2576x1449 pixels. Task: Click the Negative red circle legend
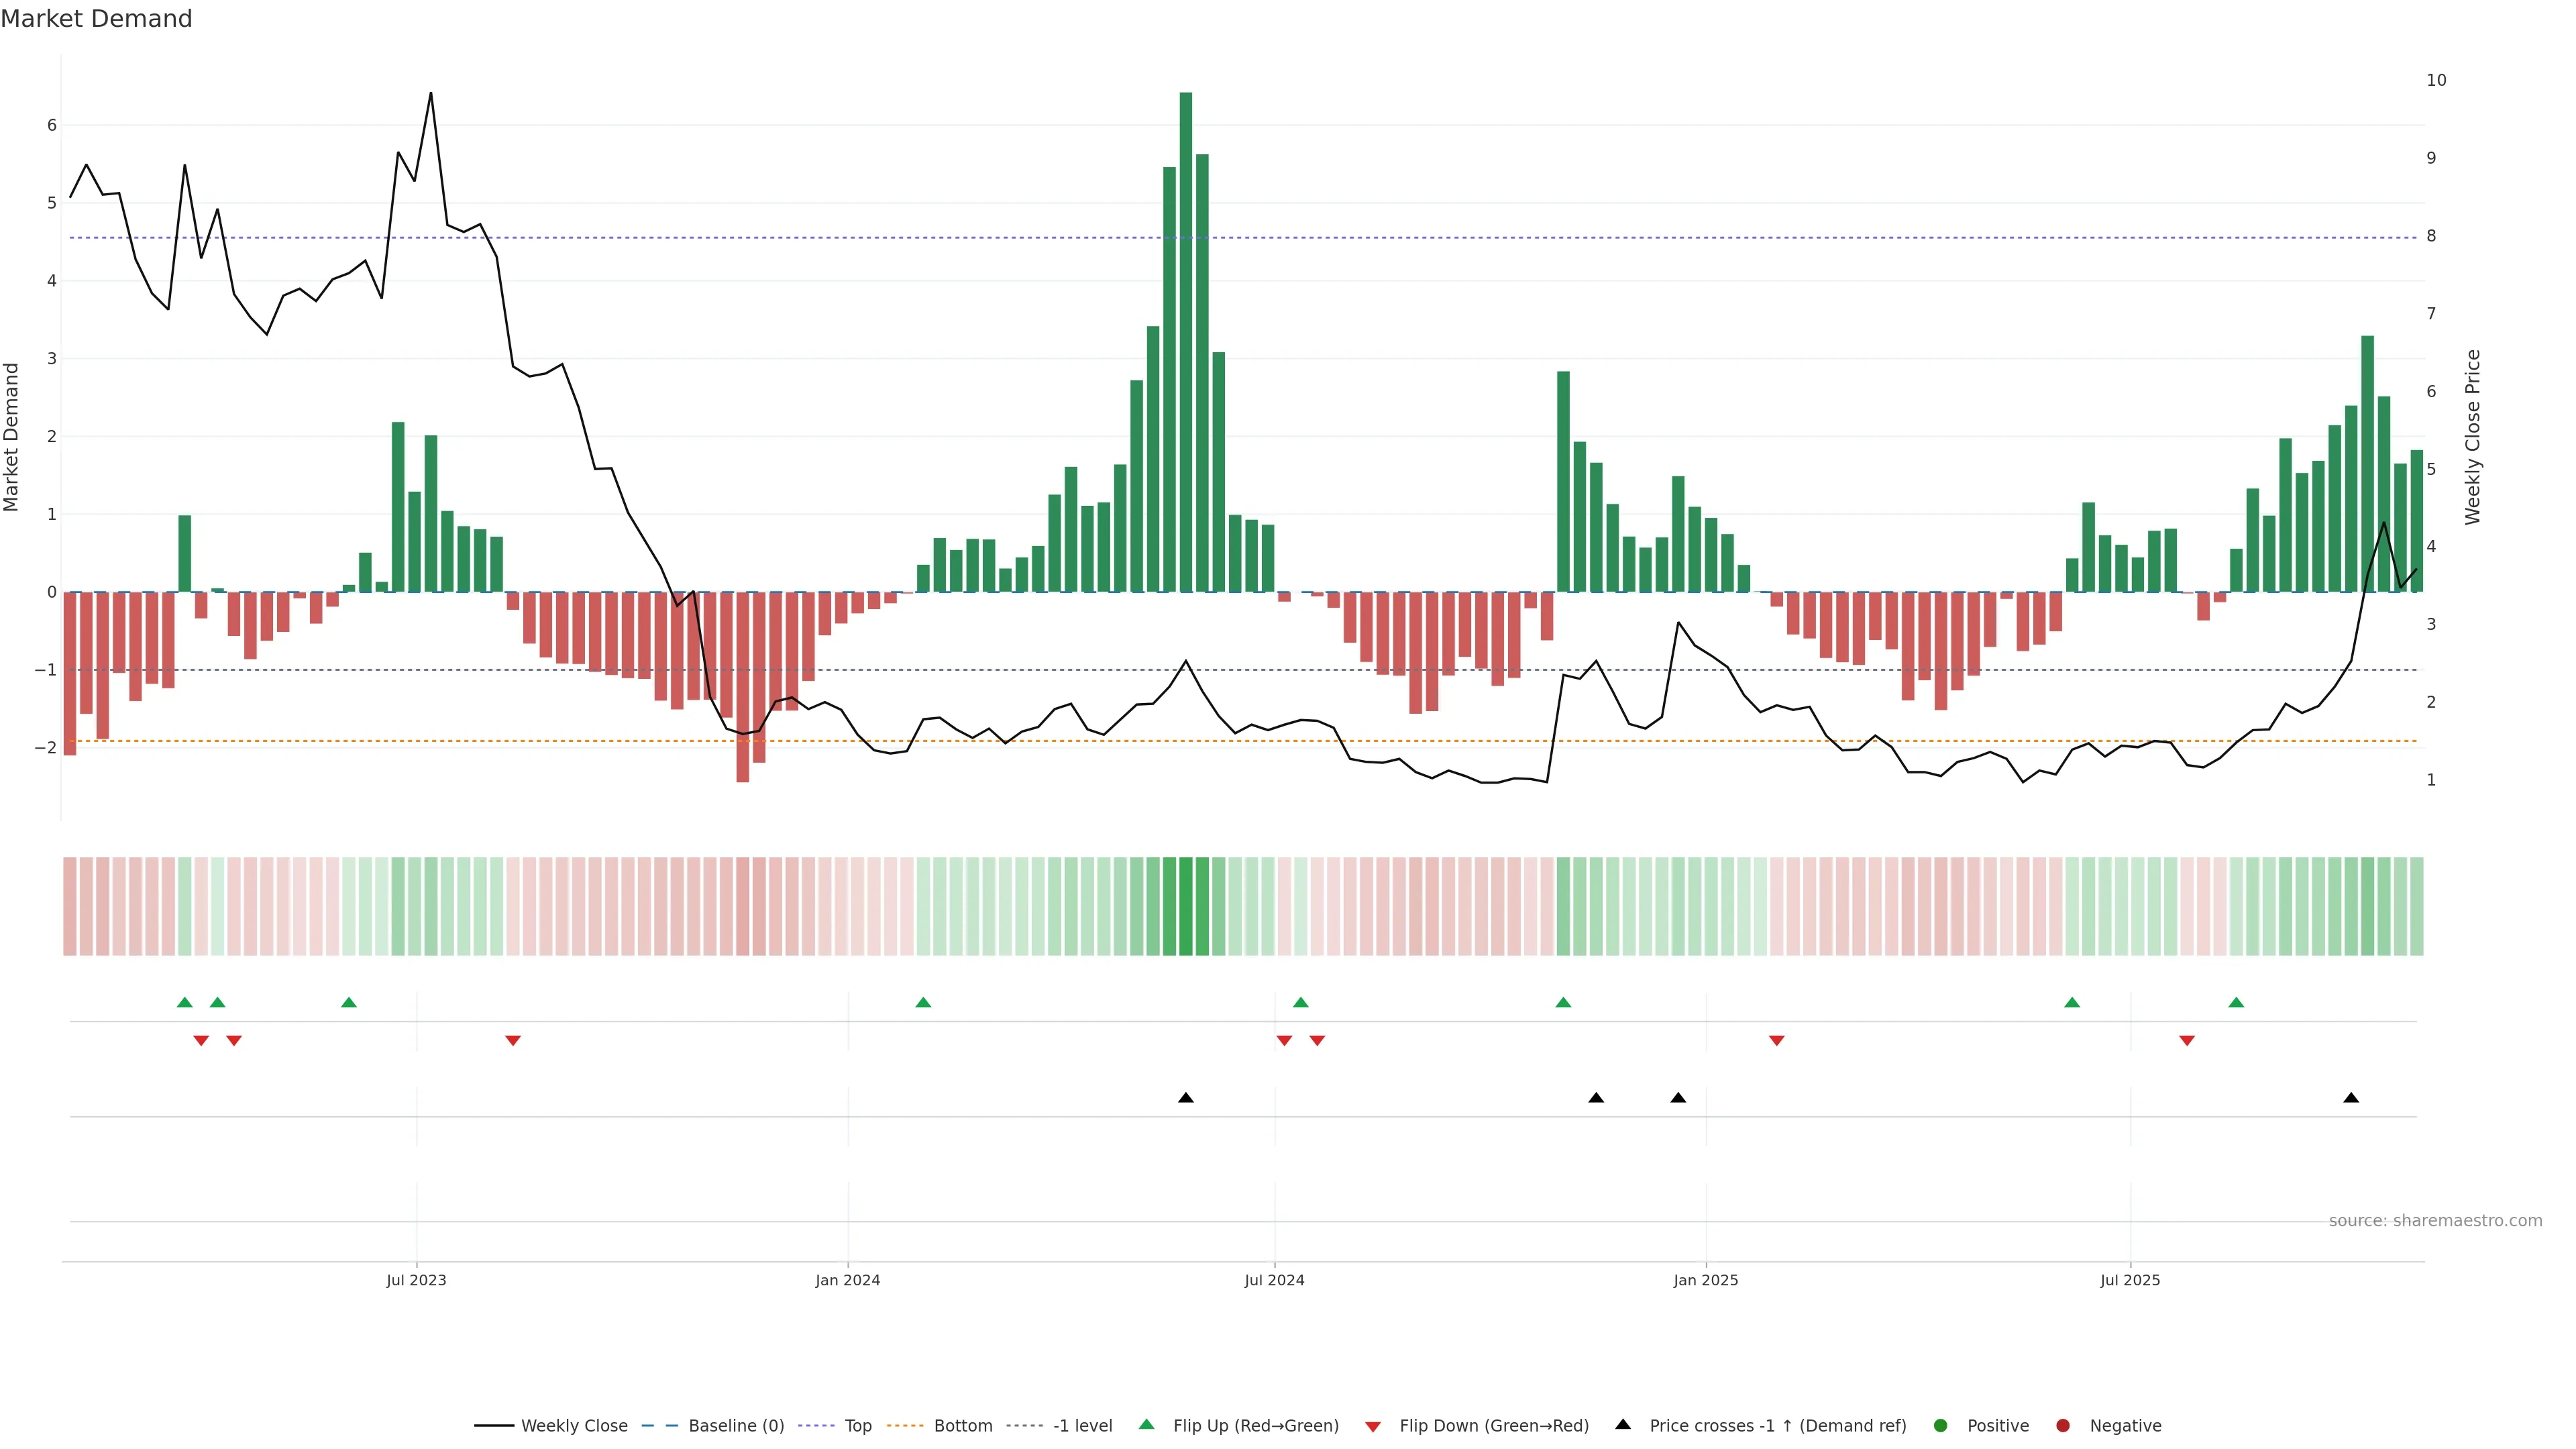tap(2063, 1426)
